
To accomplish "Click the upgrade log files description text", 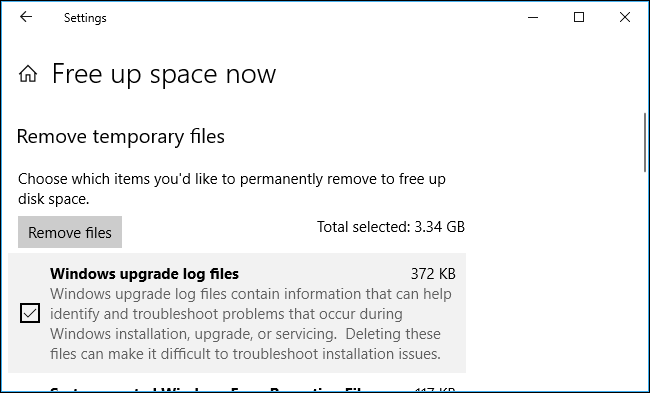I will click(251, 324).
